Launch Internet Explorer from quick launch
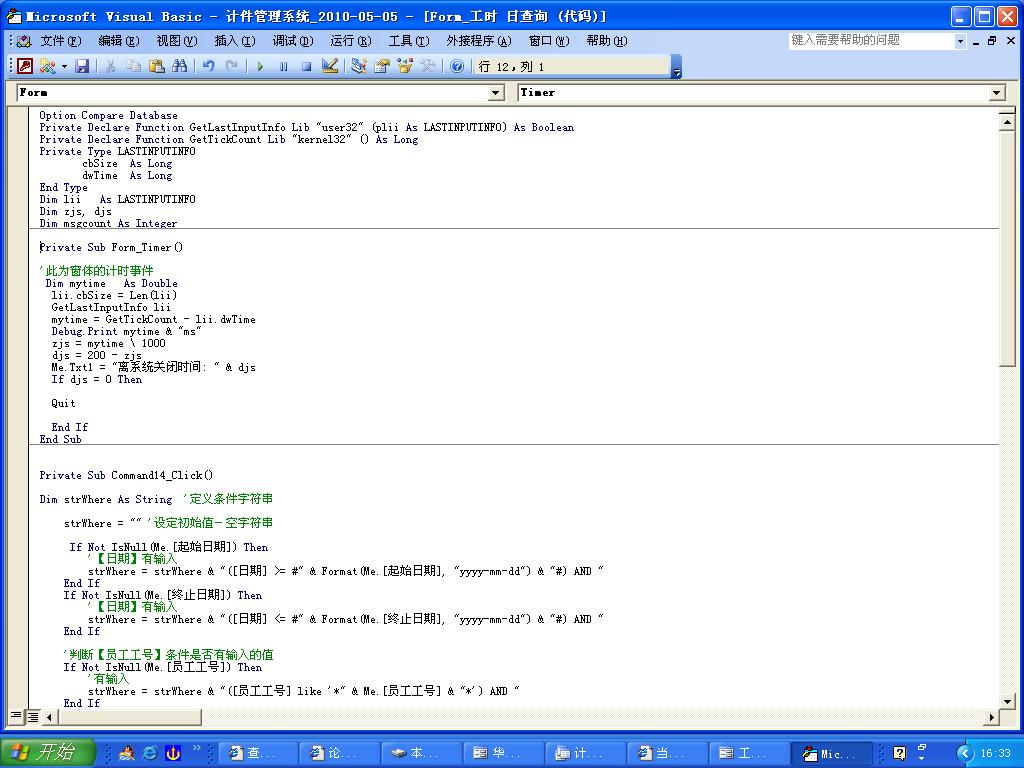 pos(150,753)
